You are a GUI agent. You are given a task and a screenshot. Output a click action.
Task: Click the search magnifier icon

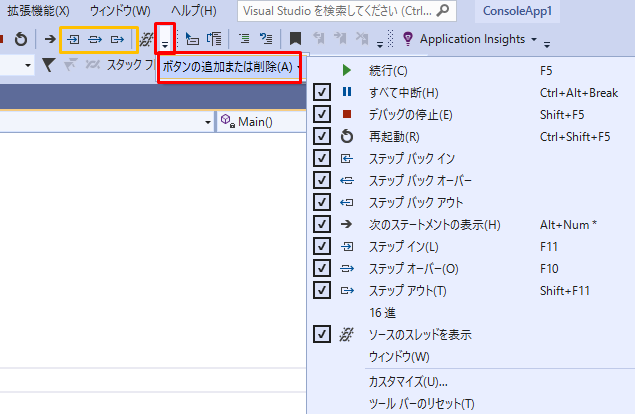[443, 11]
